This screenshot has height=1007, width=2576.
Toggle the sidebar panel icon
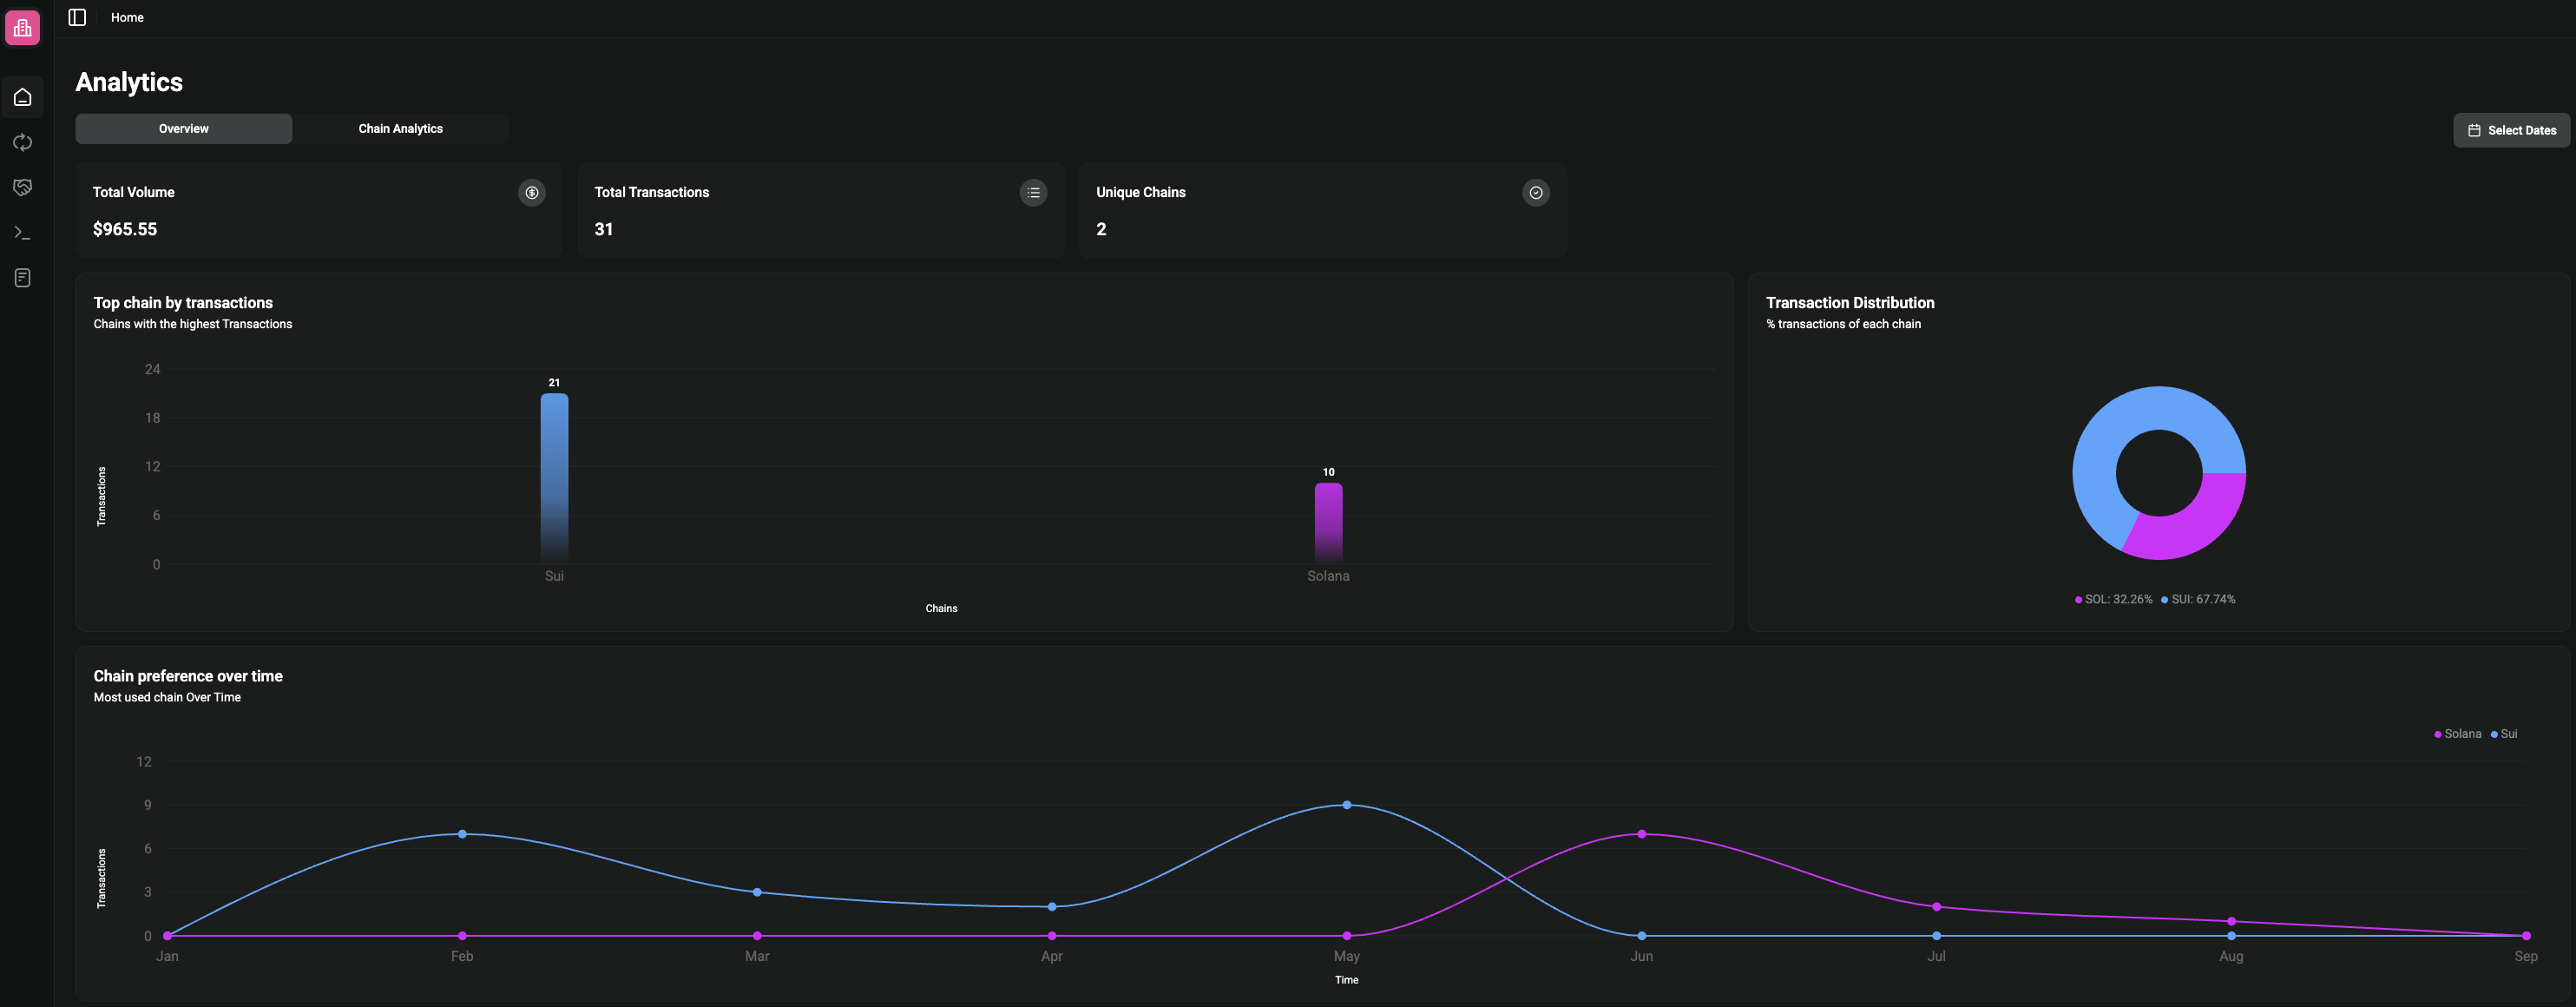[77, 17]
